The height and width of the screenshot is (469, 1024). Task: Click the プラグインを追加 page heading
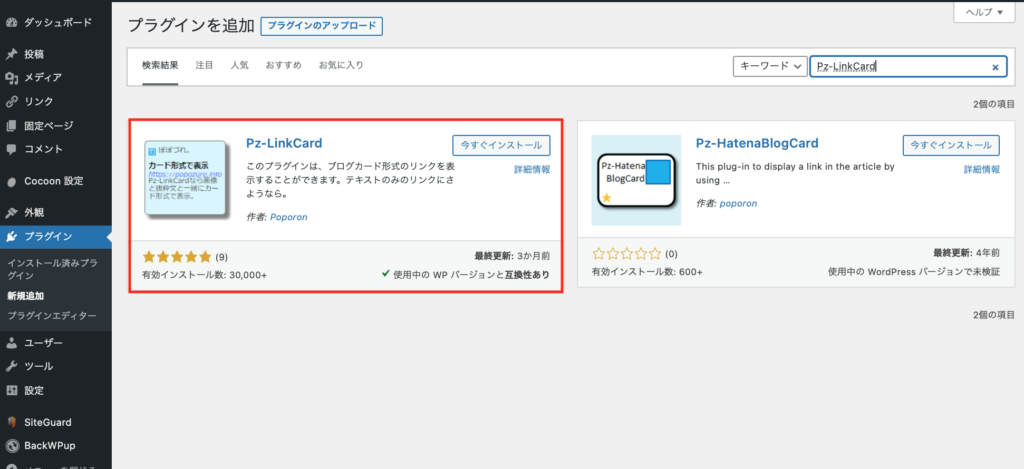click(x=190, y=25)
